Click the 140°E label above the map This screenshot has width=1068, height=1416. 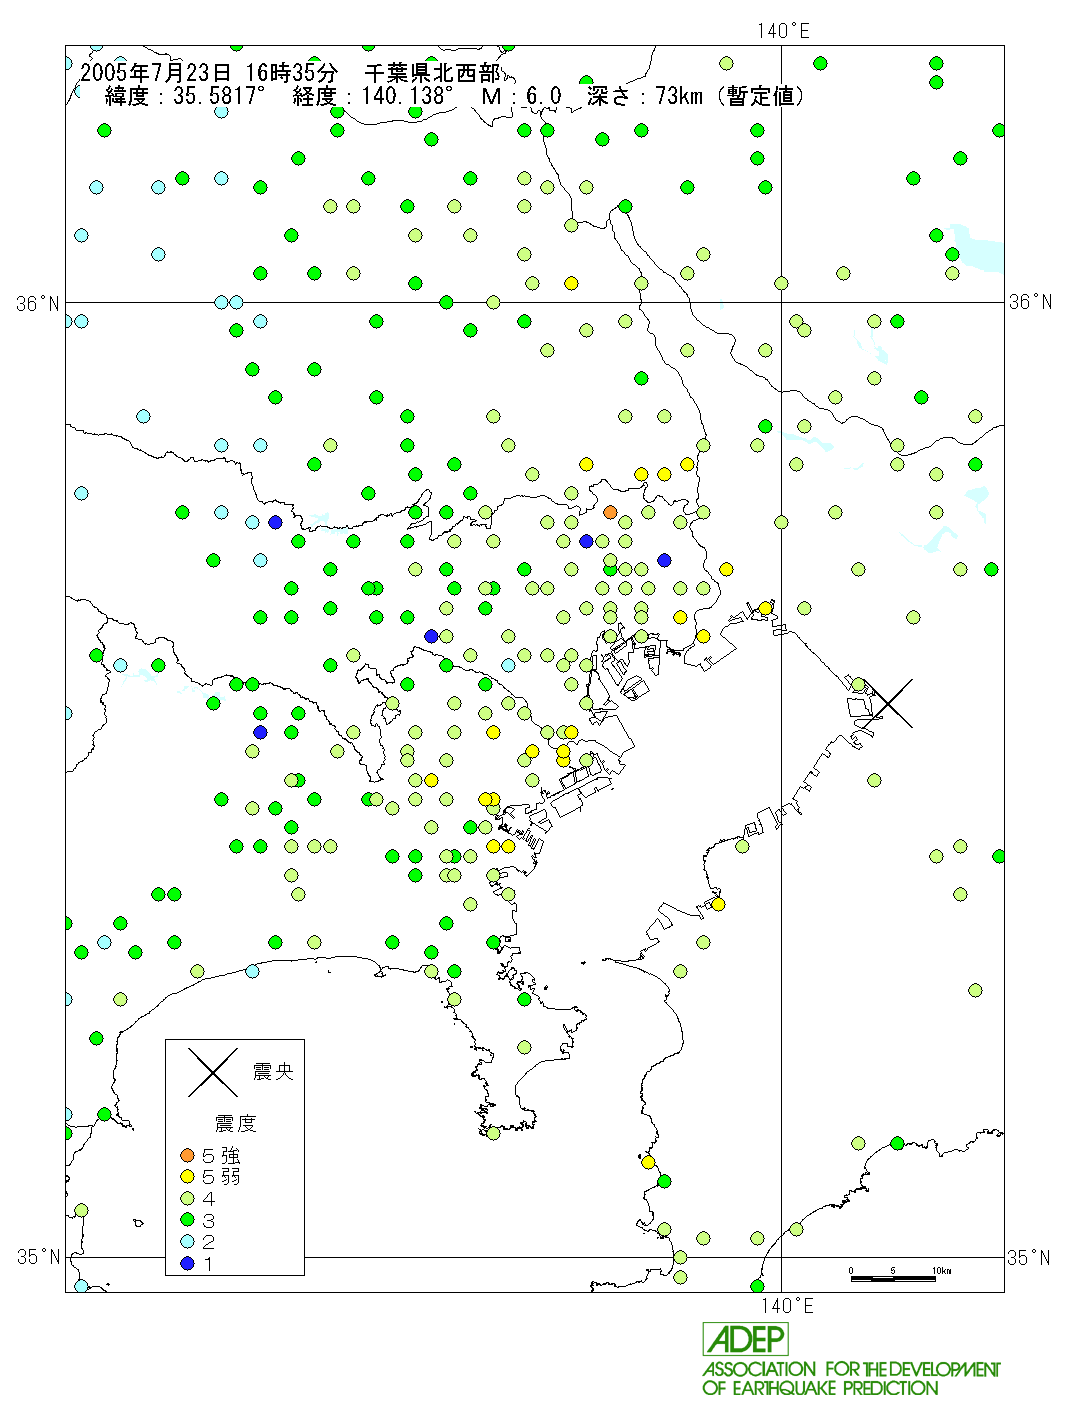783,31
